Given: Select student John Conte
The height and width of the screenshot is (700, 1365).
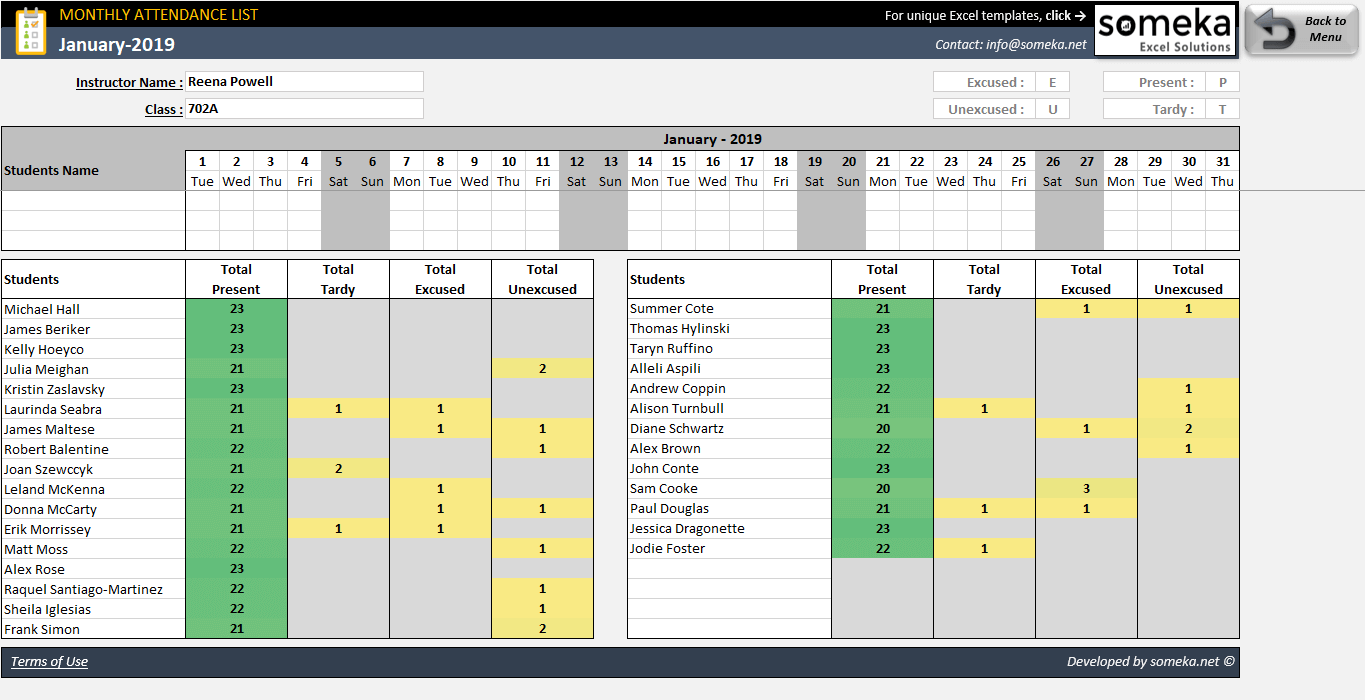Looking at the screenshot, I should (x=729, y=468).
